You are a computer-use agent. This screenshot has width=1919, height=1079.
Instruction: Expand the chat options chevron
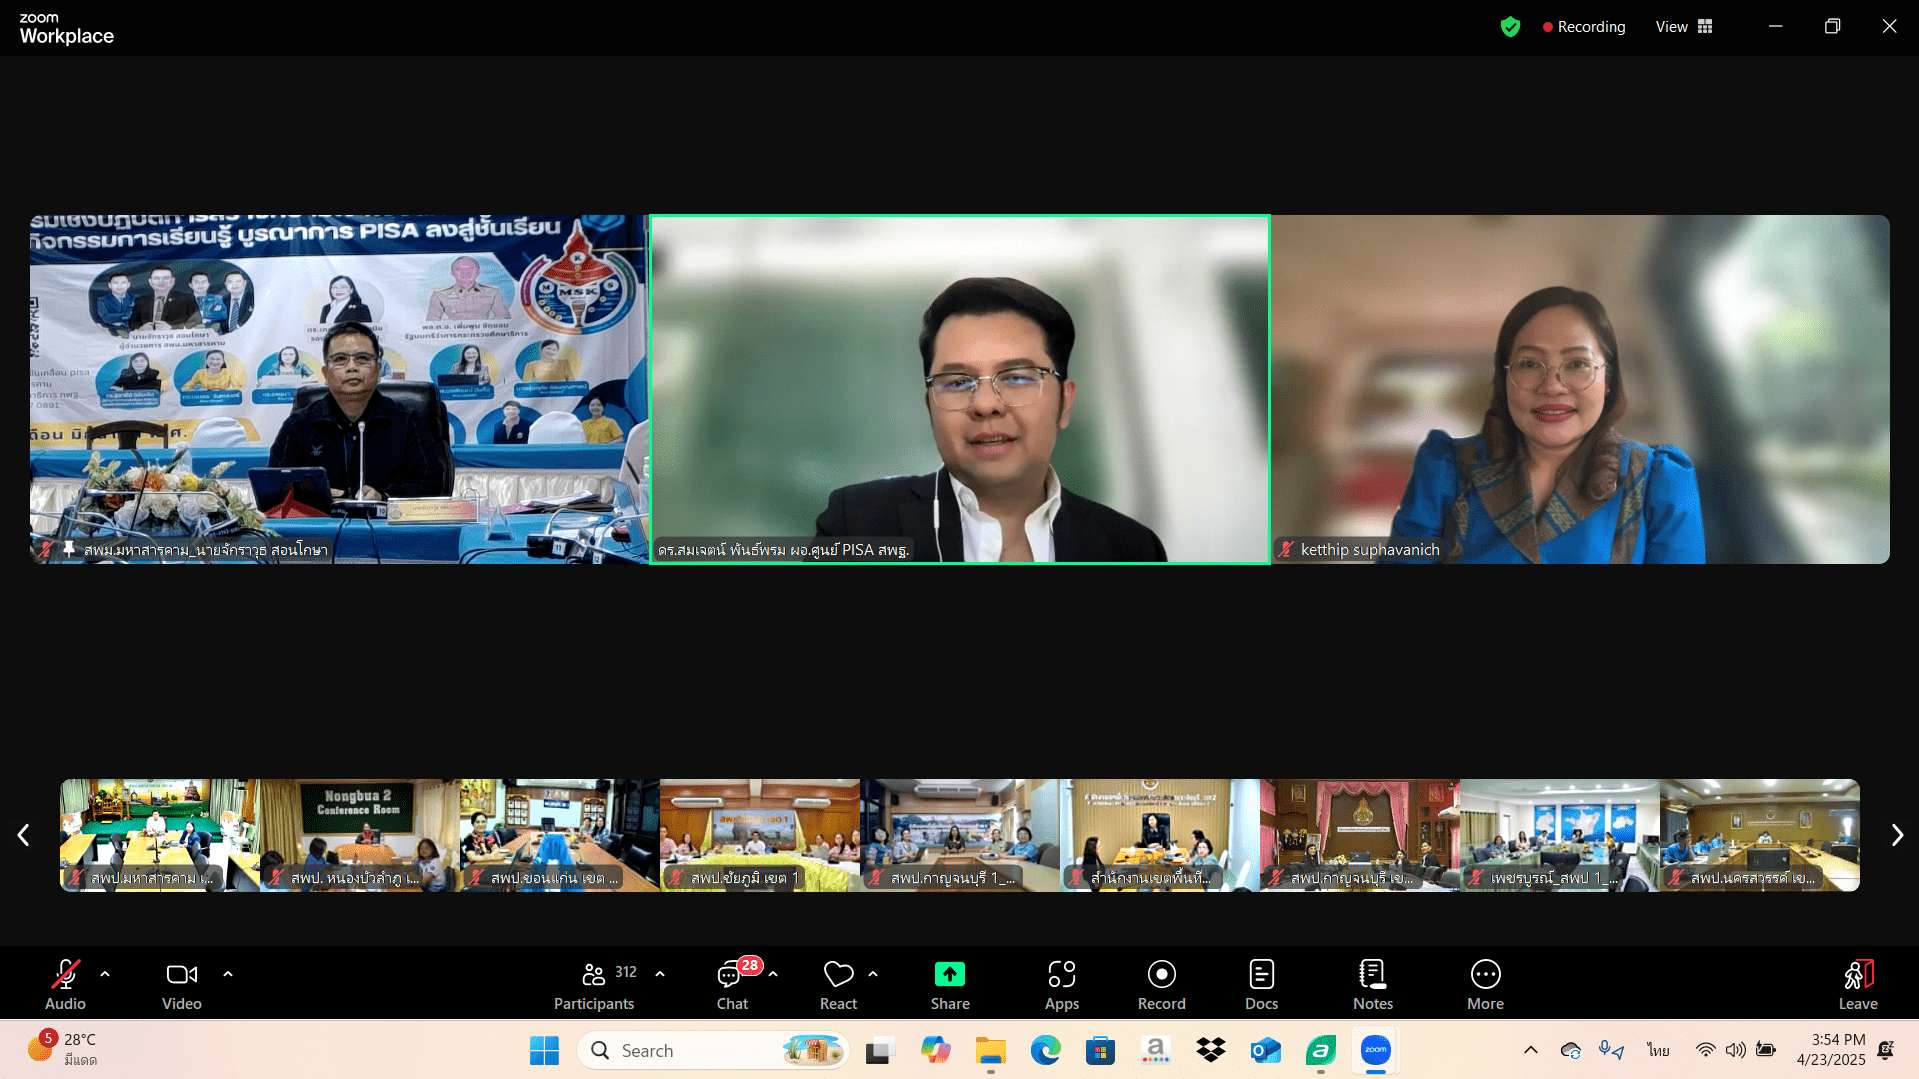pos(773,973)
